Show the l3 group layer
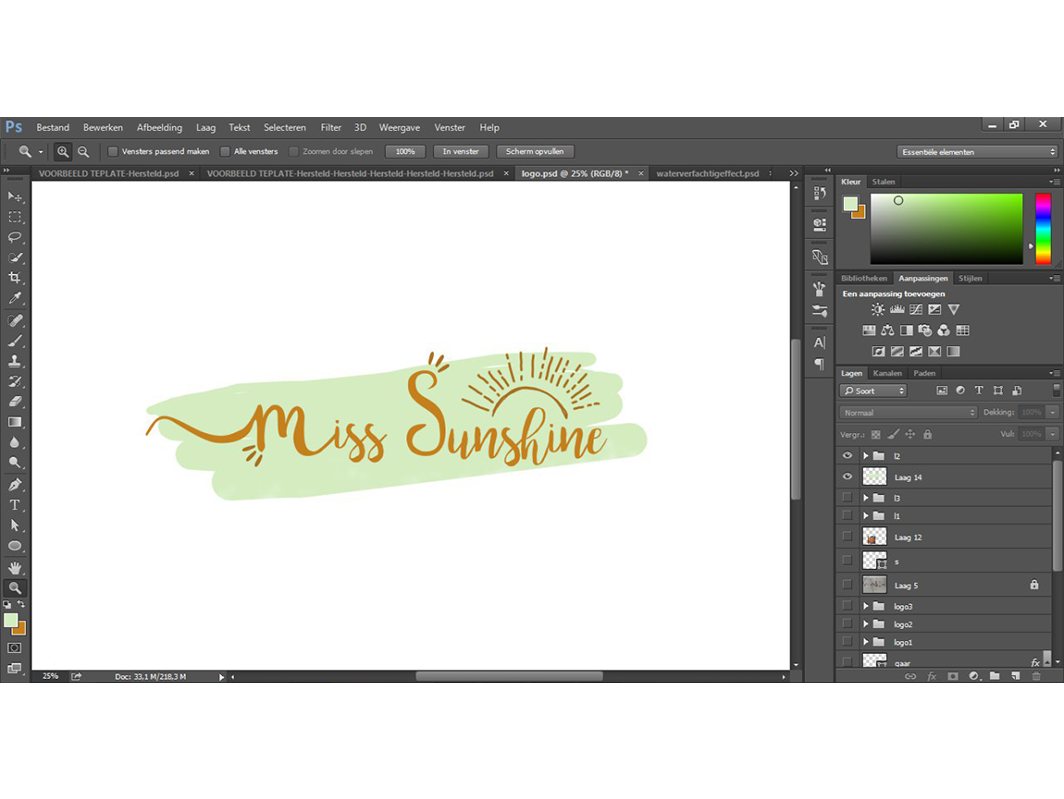The image size is (1064, 799). pos(847,498)
